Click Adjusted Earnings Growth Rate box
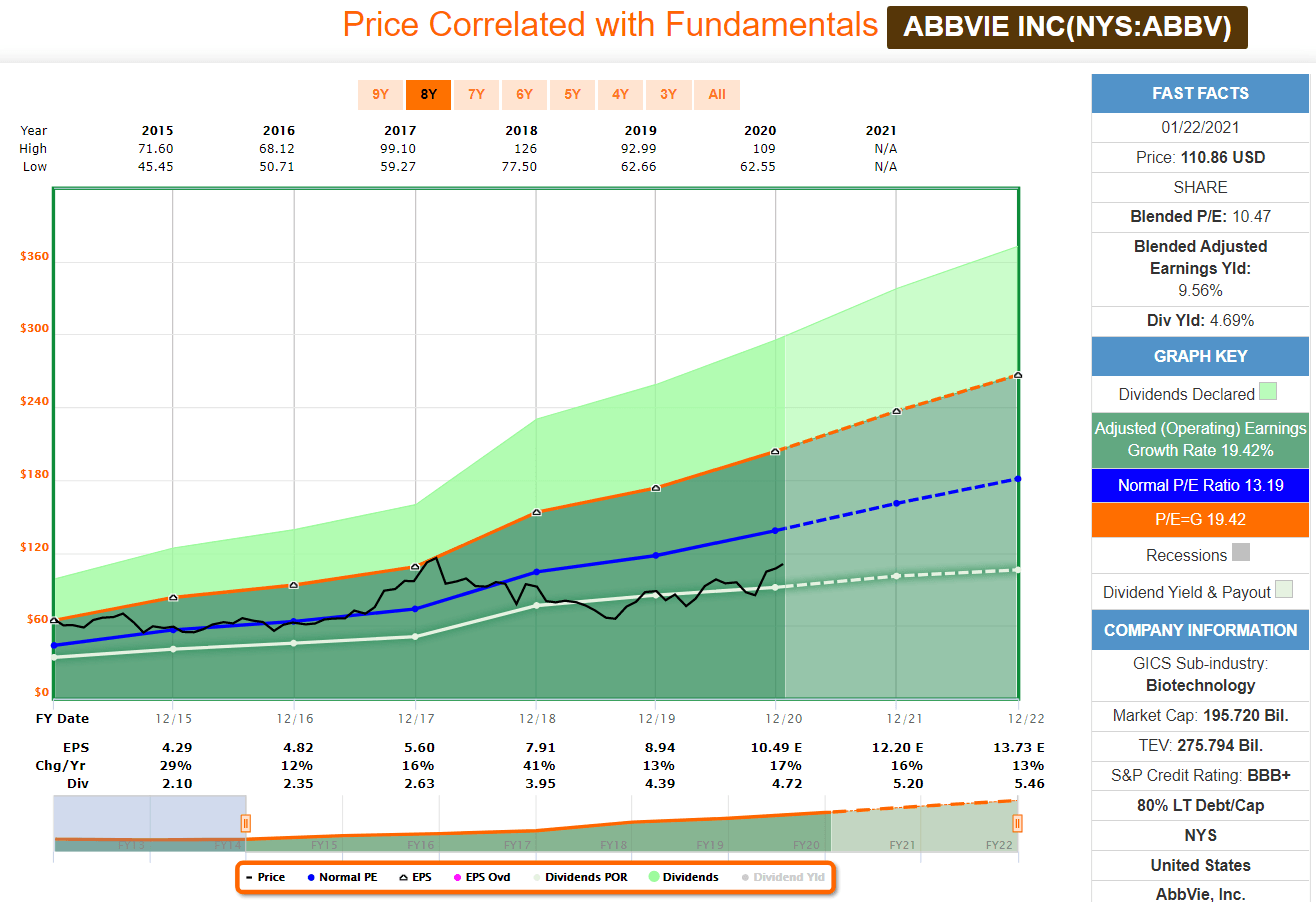The width and height of the screenshot is (1316, 902). 1200,439
